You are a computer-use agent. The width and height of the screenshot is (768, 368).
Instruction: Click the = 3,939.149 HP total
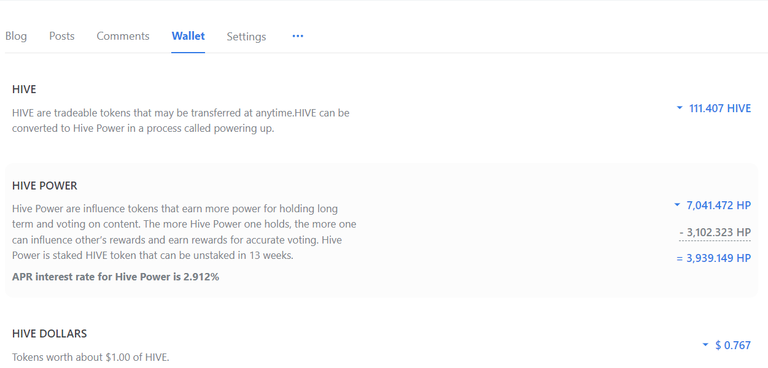(x=714, y=258)
